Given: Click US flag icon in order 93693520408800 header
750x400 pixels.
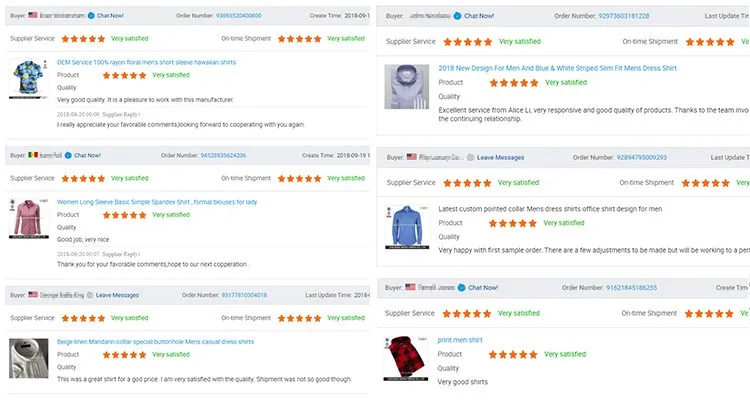Looking at the screenshot, I should [33, 16].
